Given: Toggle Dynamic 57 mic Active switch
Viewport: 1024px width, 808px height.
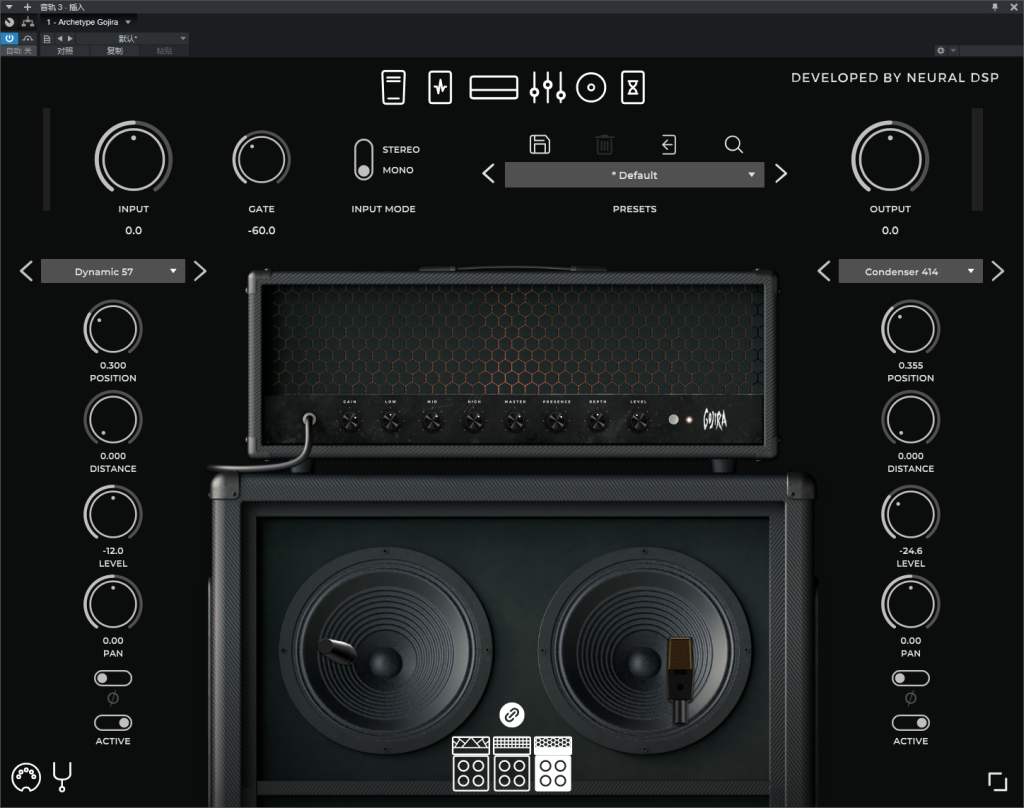Looking at the screenshot, I should point(113,722).
